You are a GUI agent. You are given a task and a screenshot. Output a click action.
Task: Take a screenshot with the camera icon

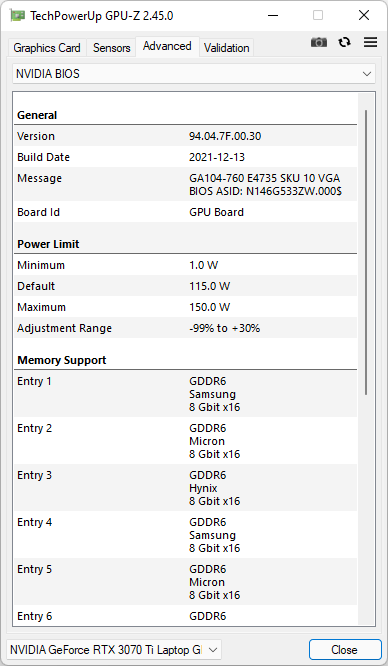pos(319,42)
